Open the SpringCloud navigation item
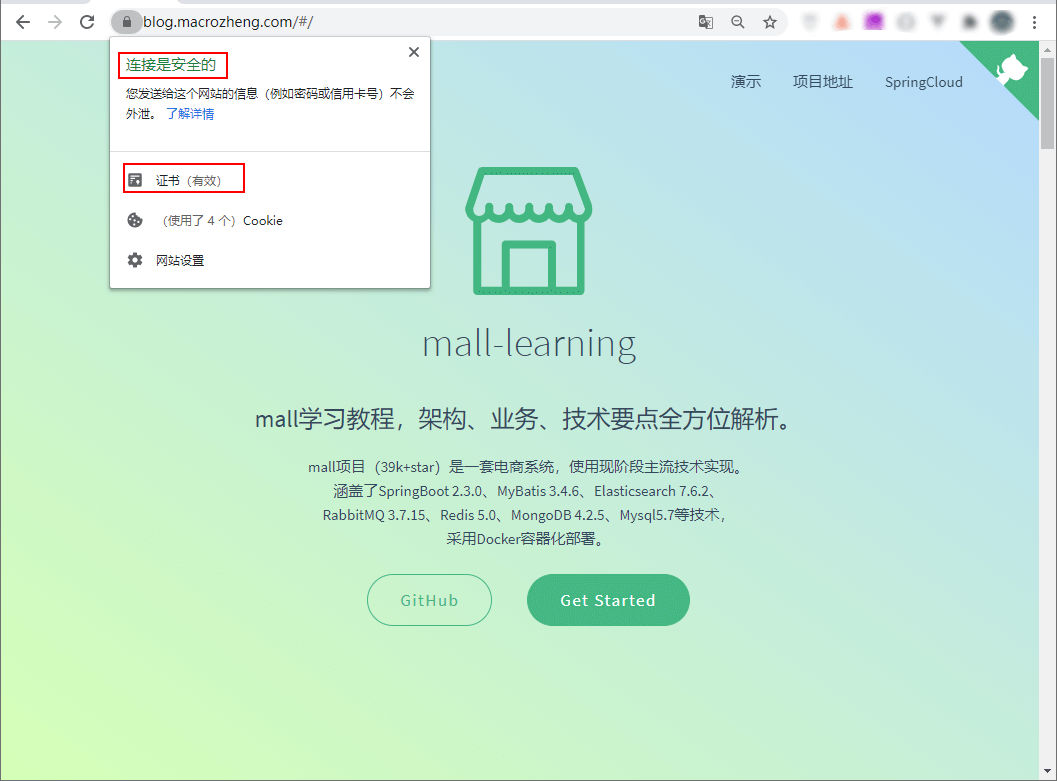 pyautogui.click(x=924, y=82)
